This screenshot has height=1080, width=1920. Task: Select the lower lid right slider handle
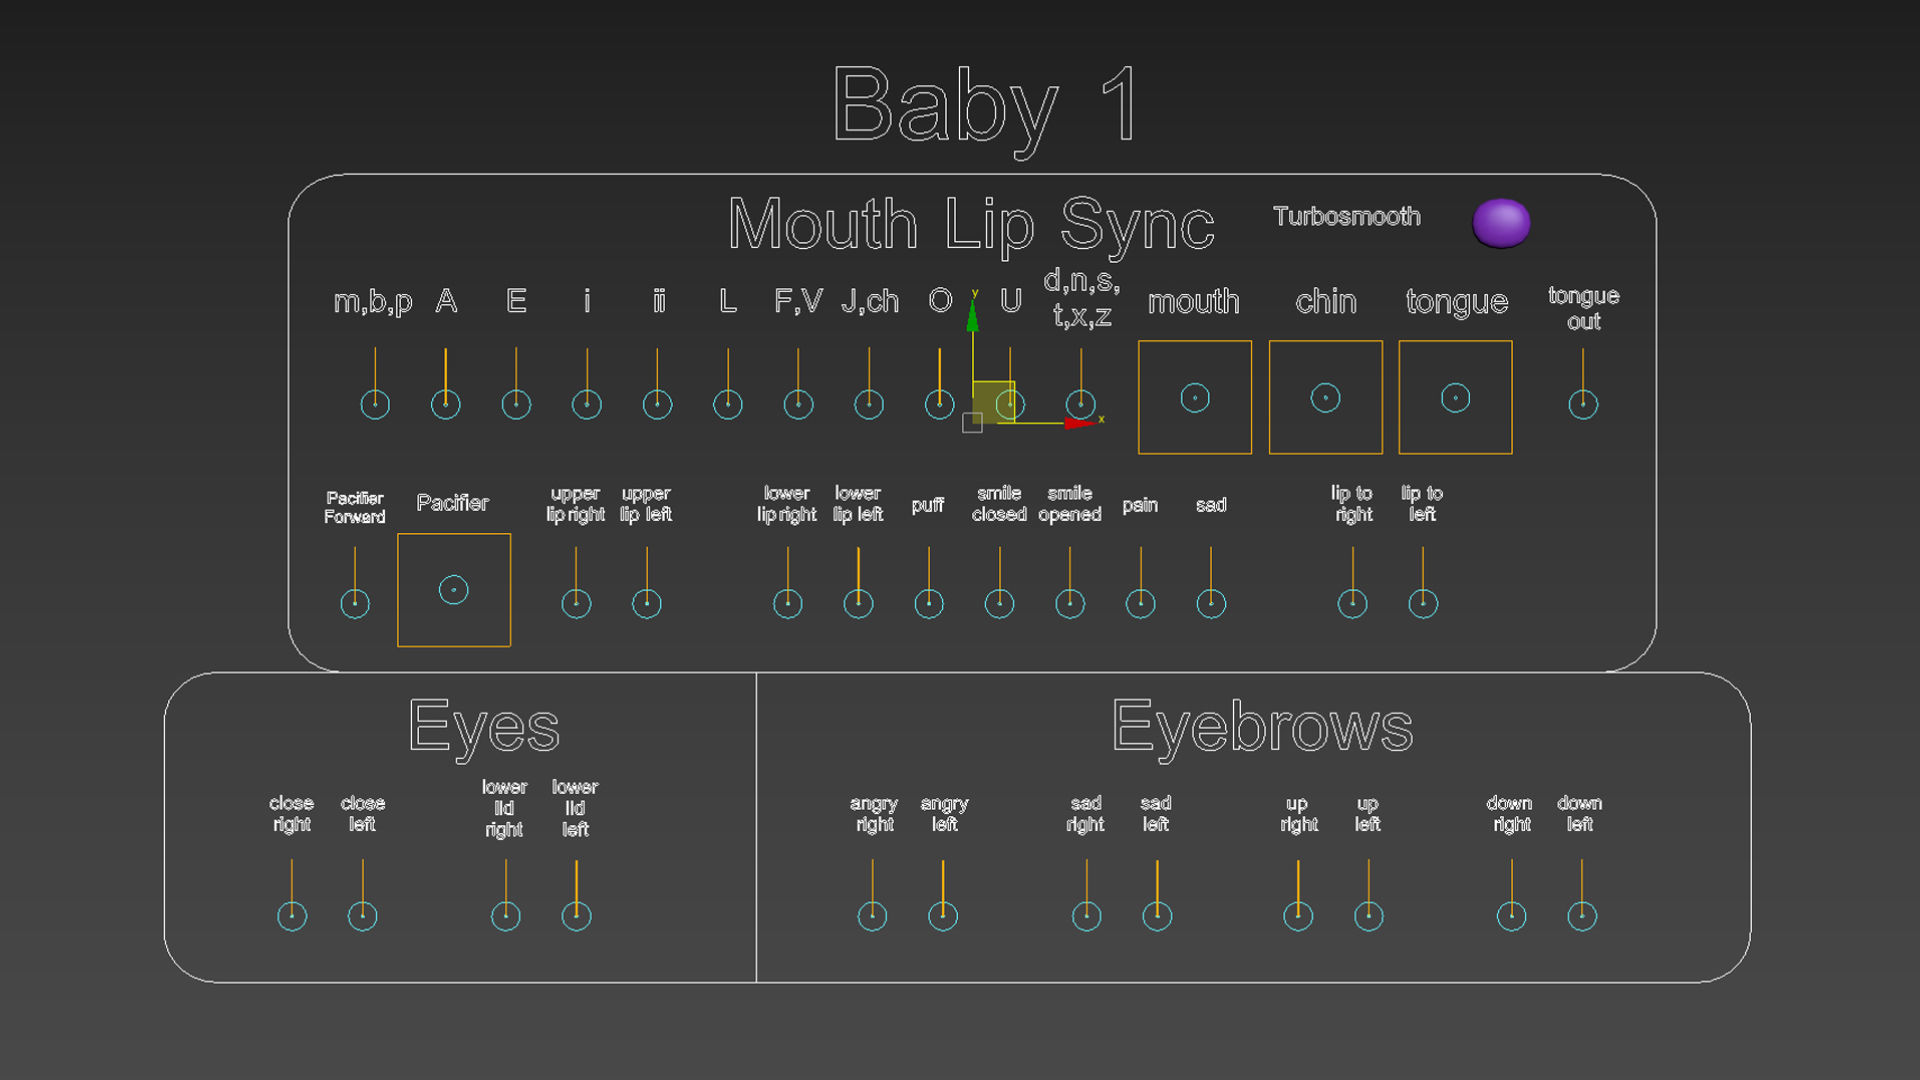coord(506,916)
